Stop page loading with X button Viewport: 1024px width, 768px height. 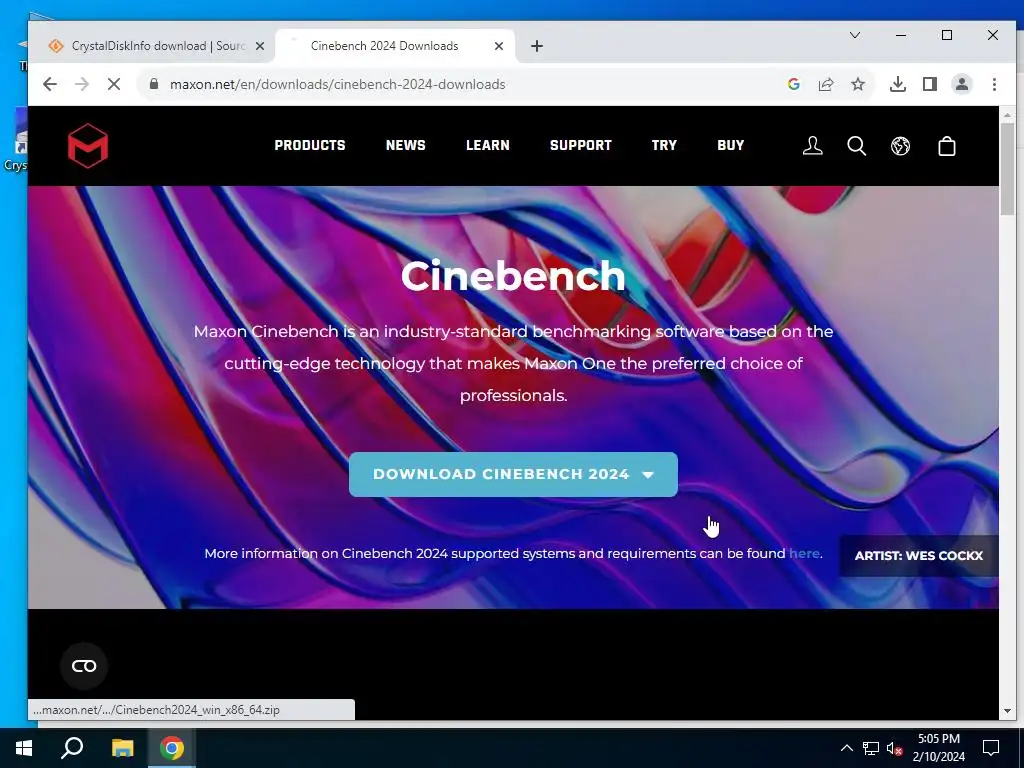(x=114, y=84)
